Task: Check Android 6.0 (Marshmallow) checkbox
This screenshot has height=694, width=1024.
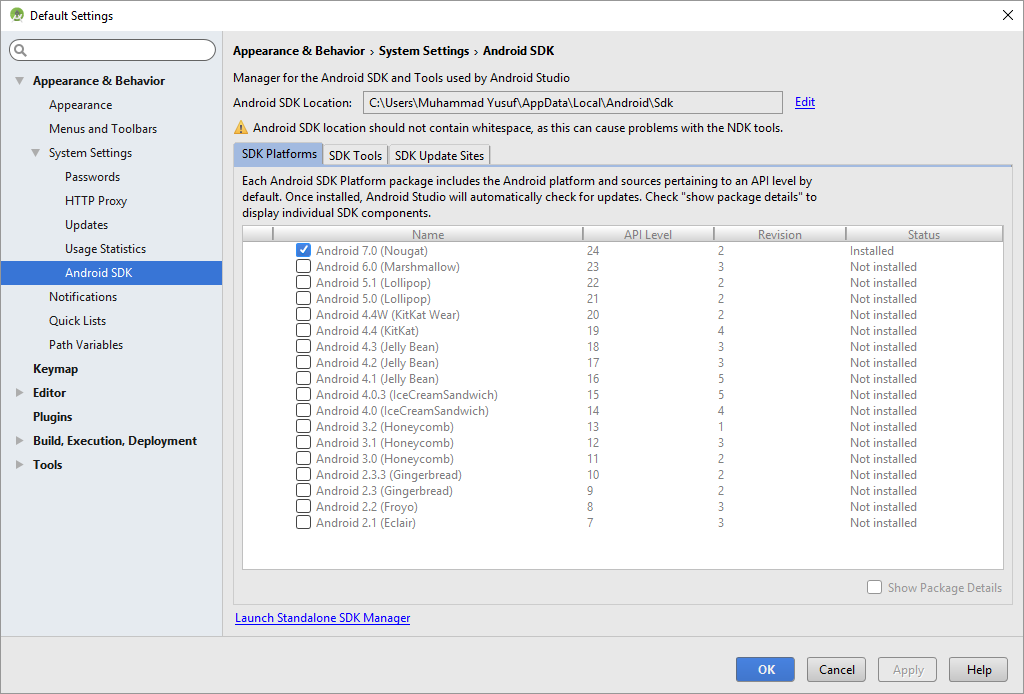Action: click(303, 266)
